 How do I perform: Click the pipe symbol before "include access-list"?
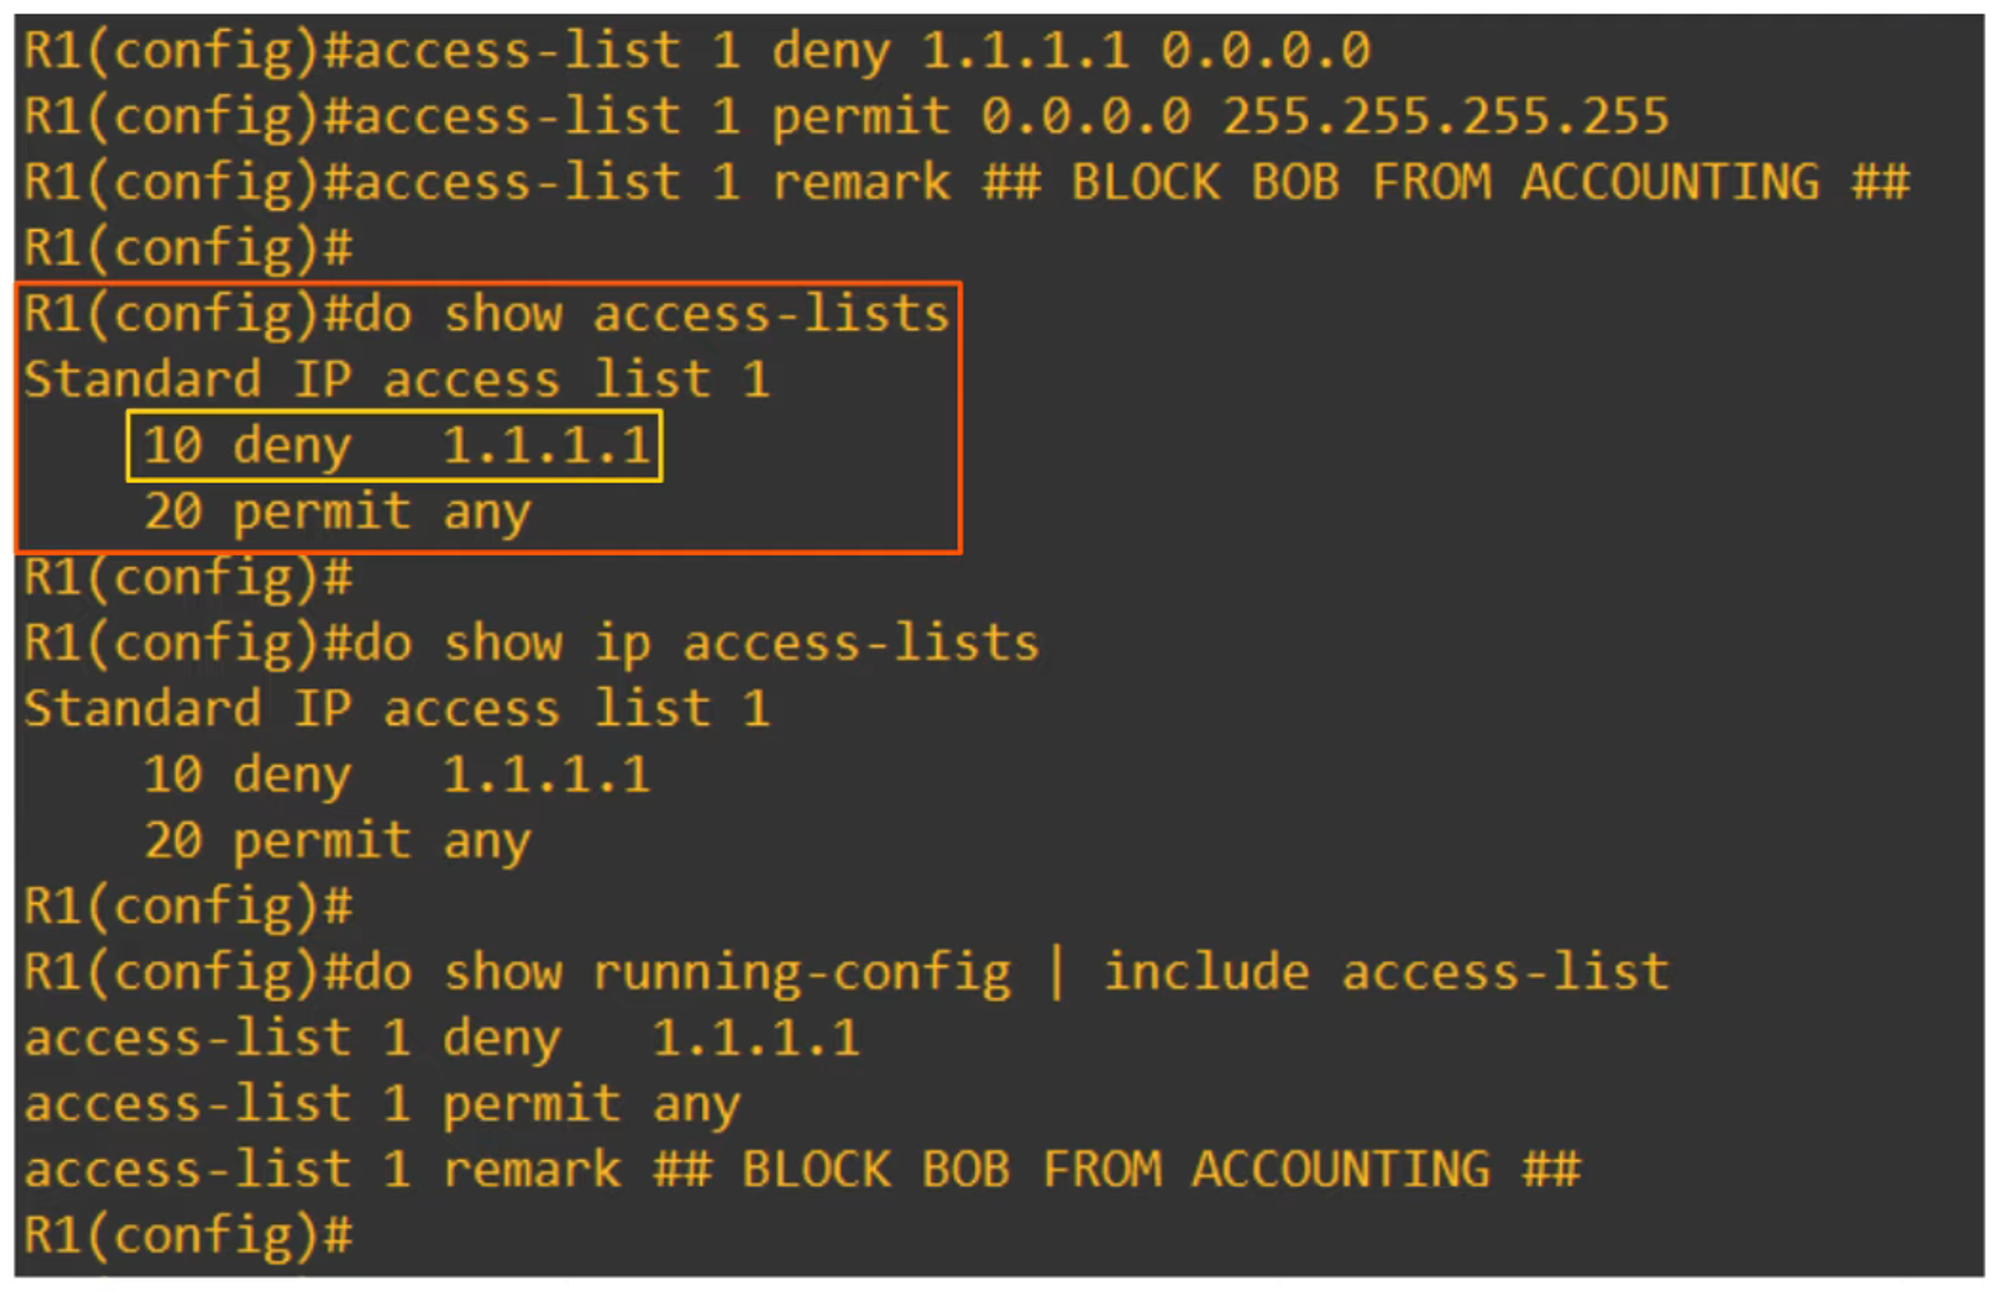(1056, 972)
